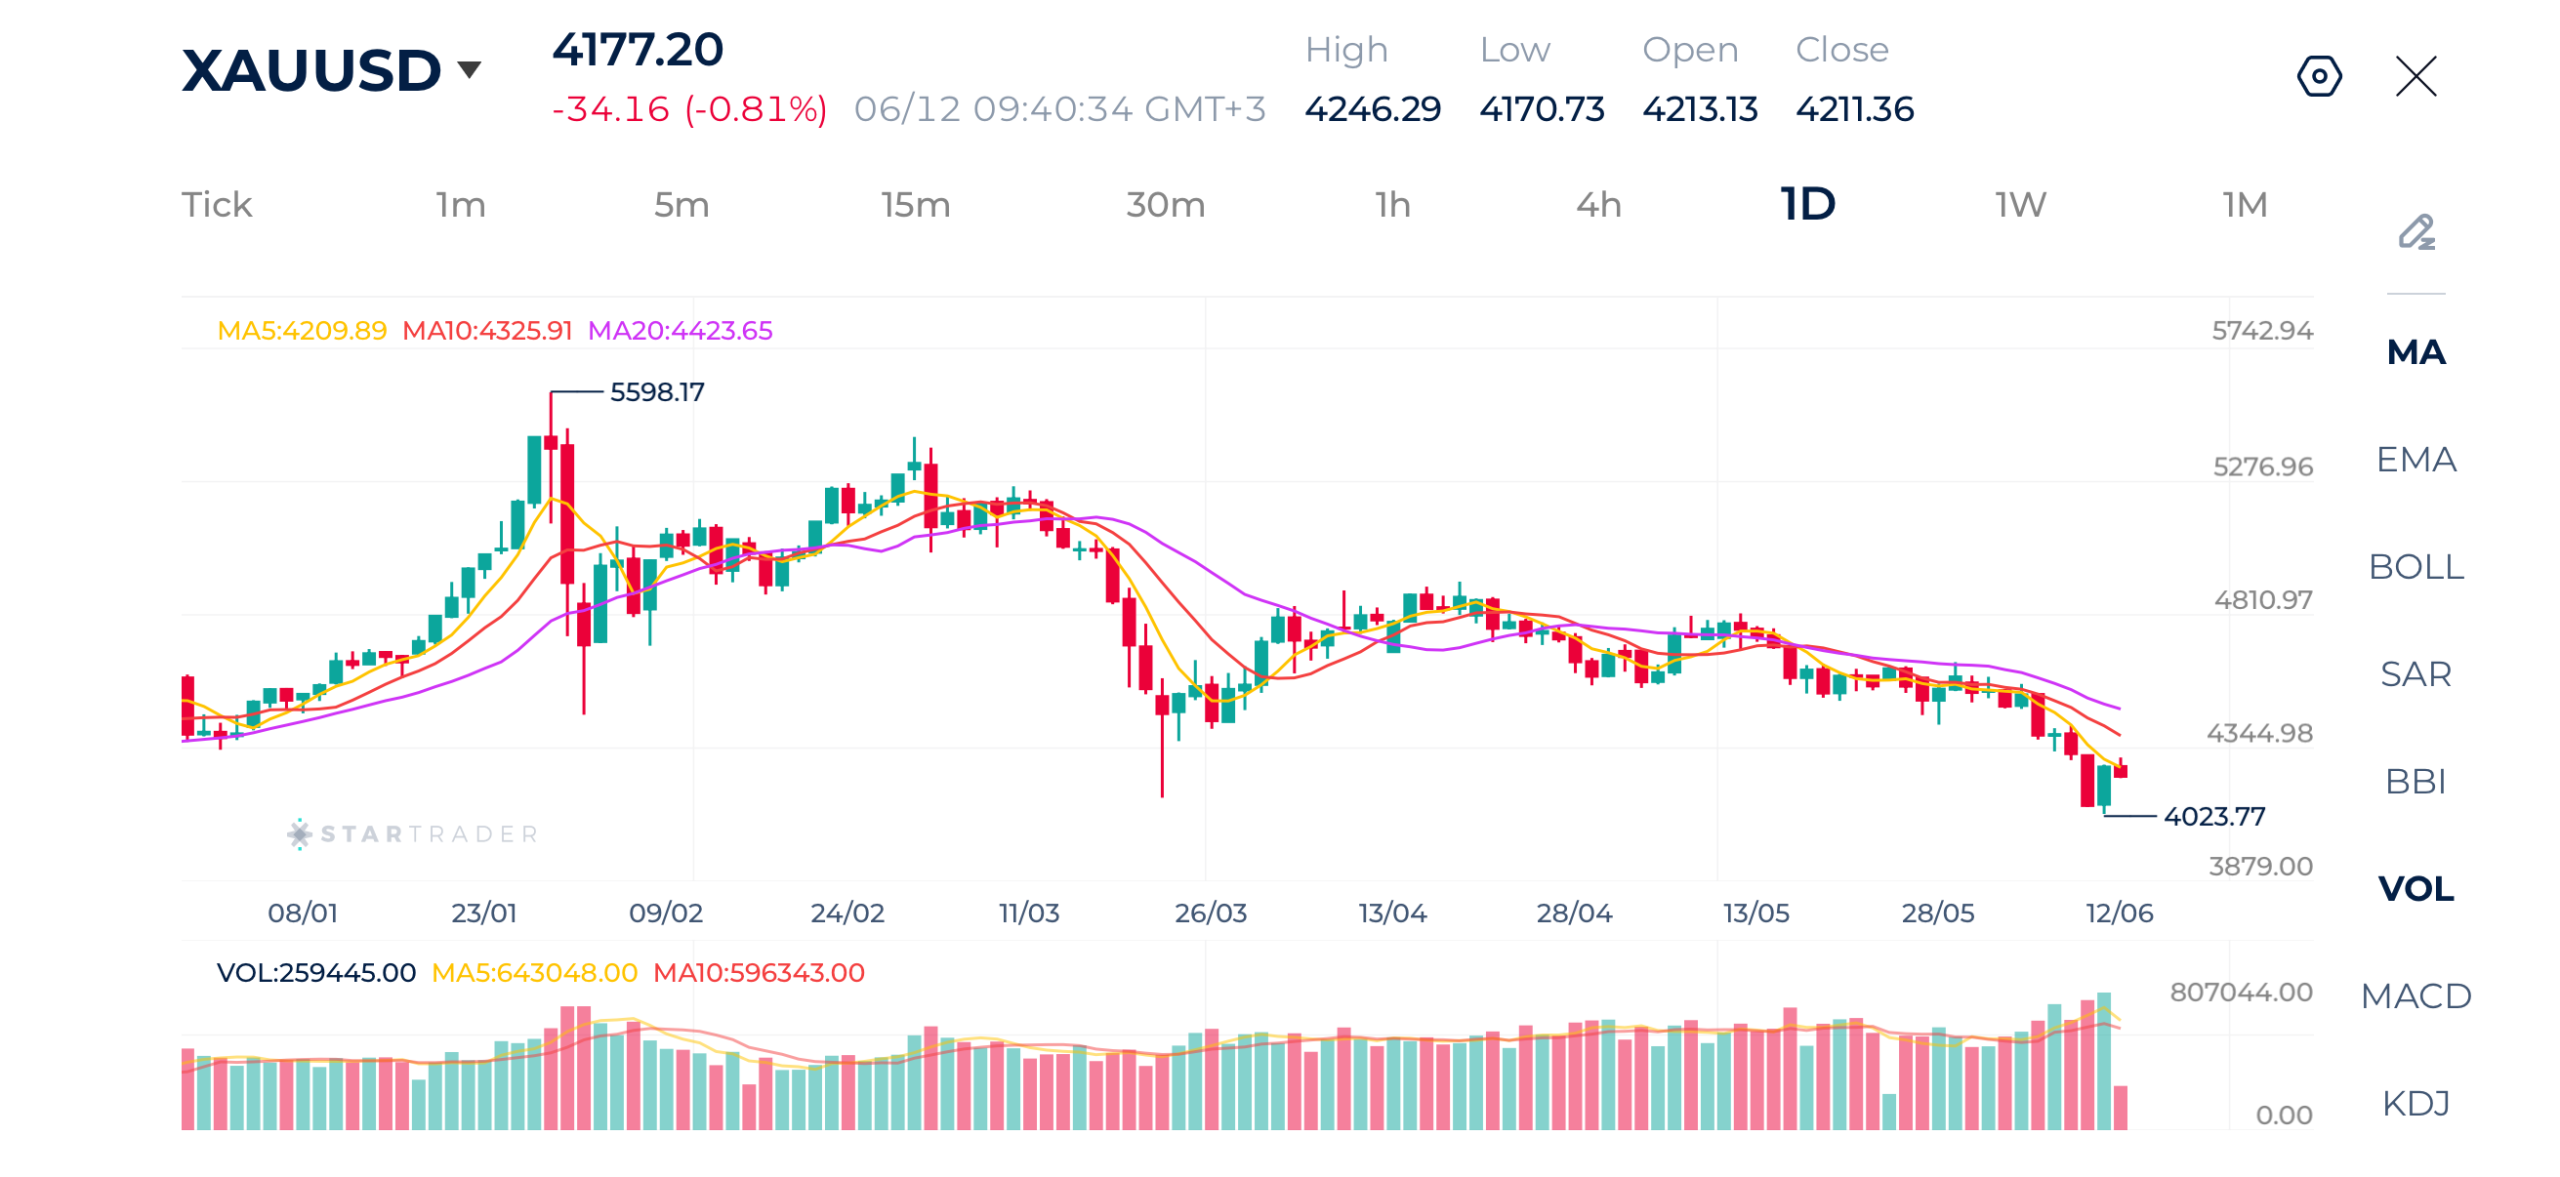Select the 1M timeframe tab
Screen dimensions: 2560x1177
2244,205
